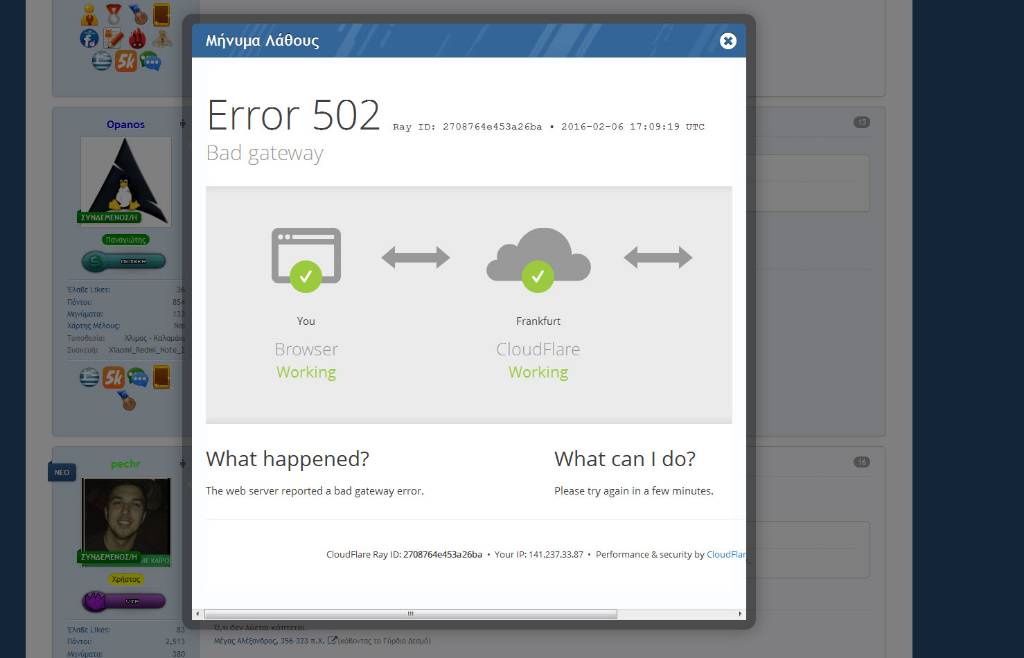The height and width of the screenshot is (658, 1024).
Task: Click the Error 502 heading
Action: pyautogui.click(x=293, y=116)
